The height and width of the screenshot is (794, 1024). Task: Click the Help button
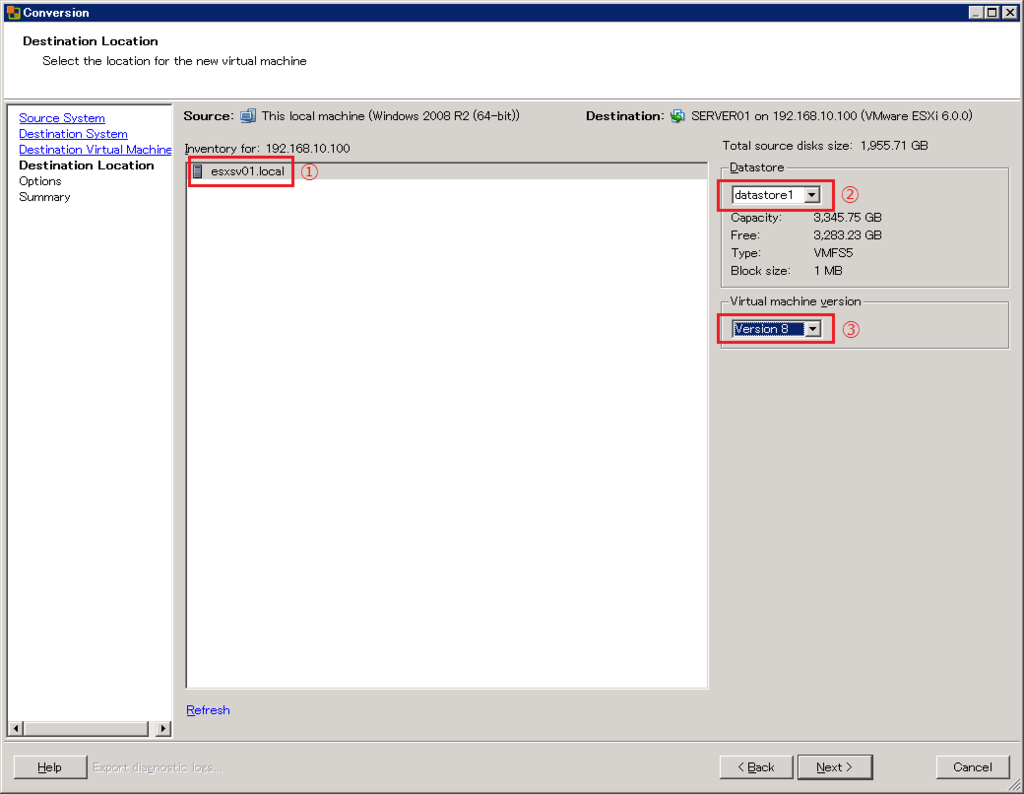pos(50,767)
